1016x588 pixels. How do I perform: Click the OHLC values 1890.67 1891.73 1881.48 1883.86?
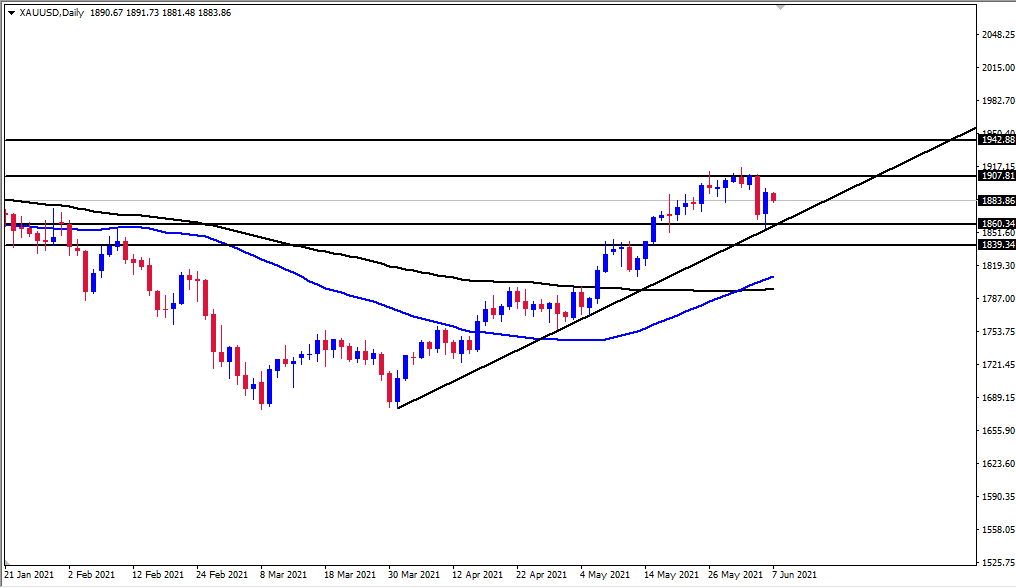click(x=160, y=12)
